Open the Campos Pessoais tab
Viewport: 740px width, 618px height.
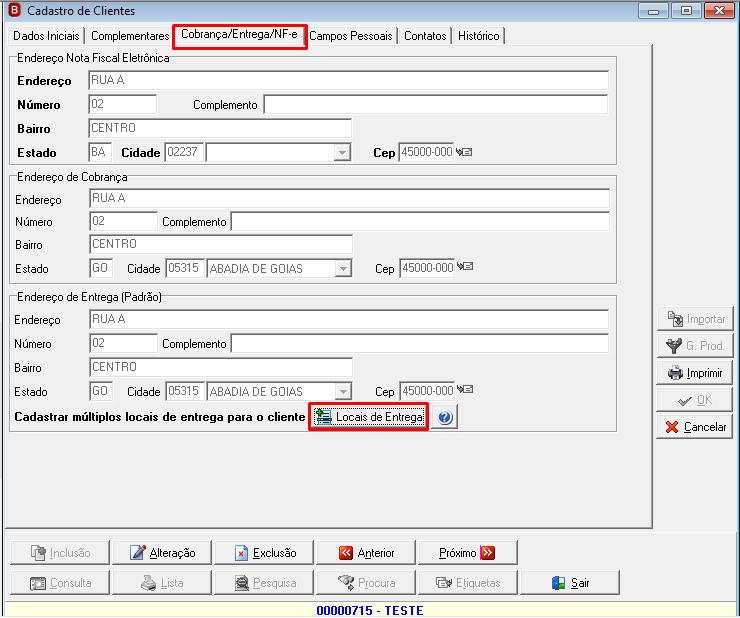point(351,36)
